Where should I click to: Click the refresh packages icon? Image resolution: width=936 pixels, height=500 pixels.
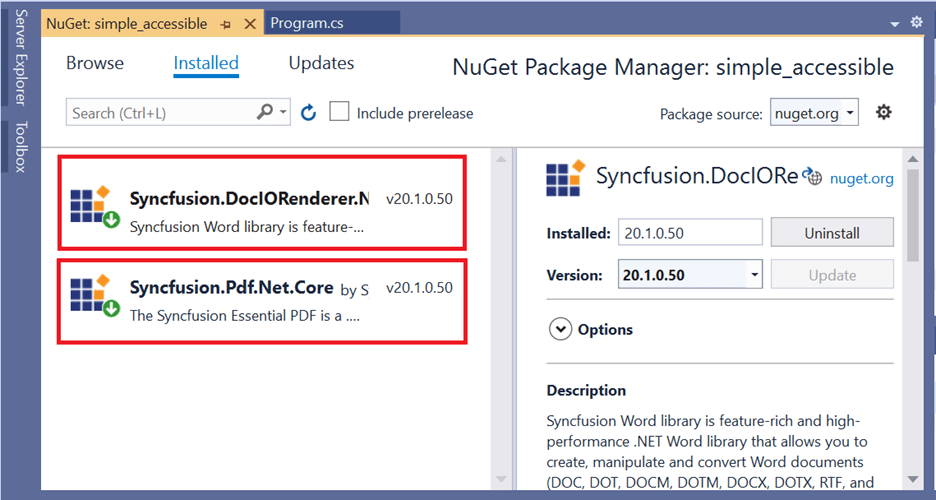308,113
